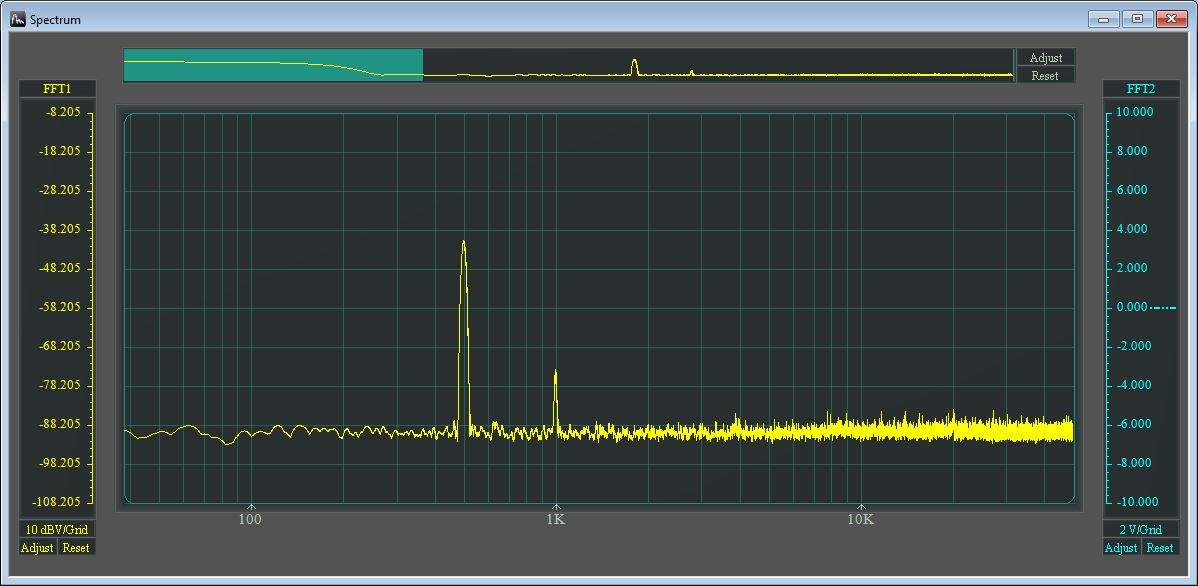Click the green highlighted overview range

click(274, 65)
